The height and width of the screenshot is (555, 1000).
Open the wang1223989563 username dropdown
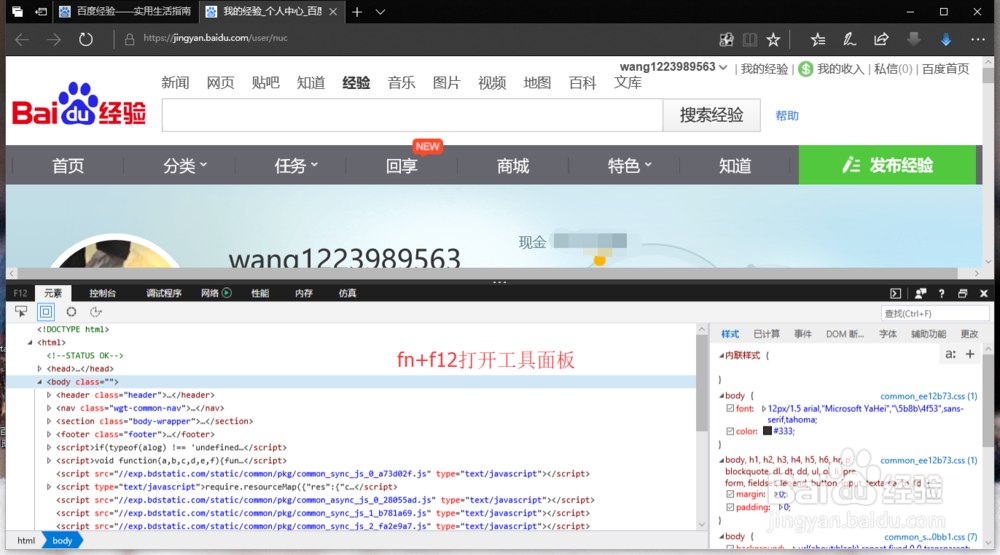click(673, 67)
